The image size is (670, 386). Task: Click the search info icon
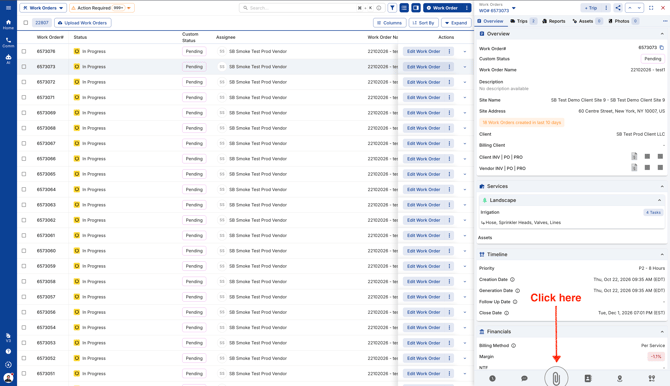(379, 8)
